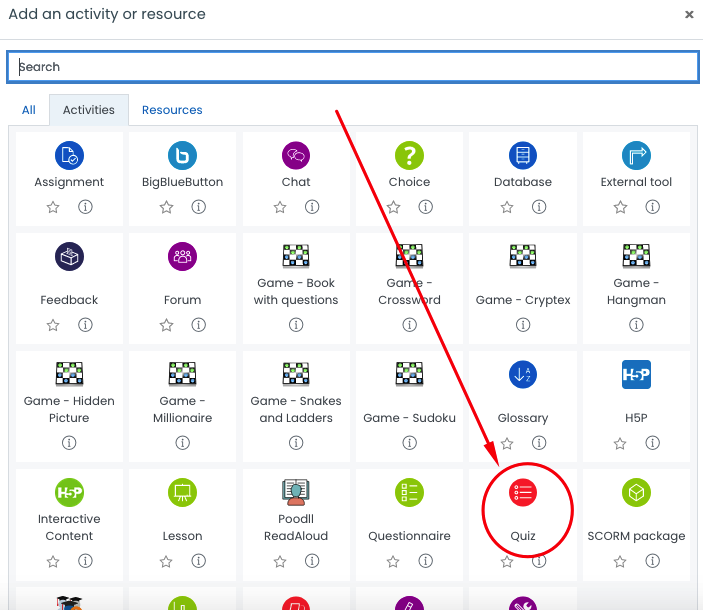Viewport: 703px width, 610px height.
Task: Star the H5P activity
Action: pyautogui.click(x=620, y=443)
